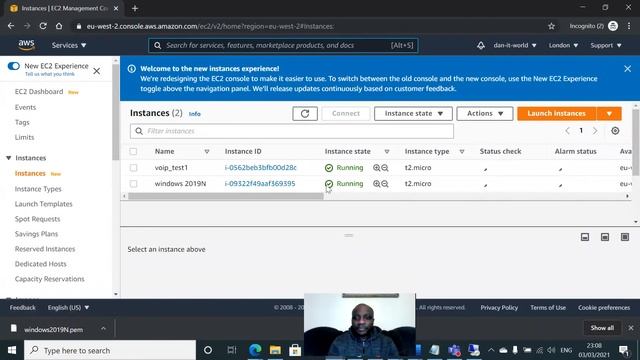Screen dimensions: 640x360
Task: Click Show all downloads button
Action: [602, 328]
